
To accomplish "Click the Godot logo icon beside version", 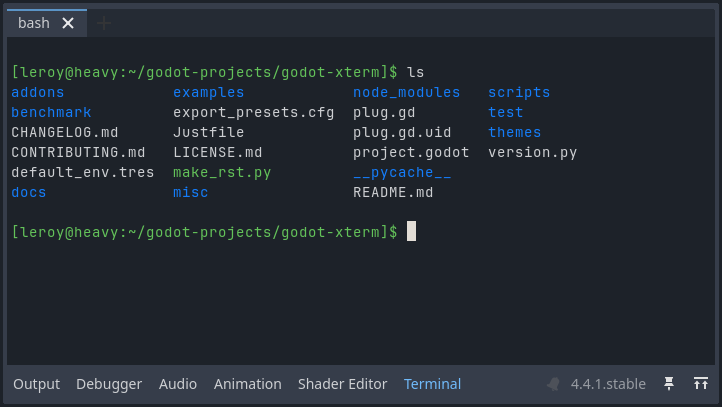I will pos(554,384).
